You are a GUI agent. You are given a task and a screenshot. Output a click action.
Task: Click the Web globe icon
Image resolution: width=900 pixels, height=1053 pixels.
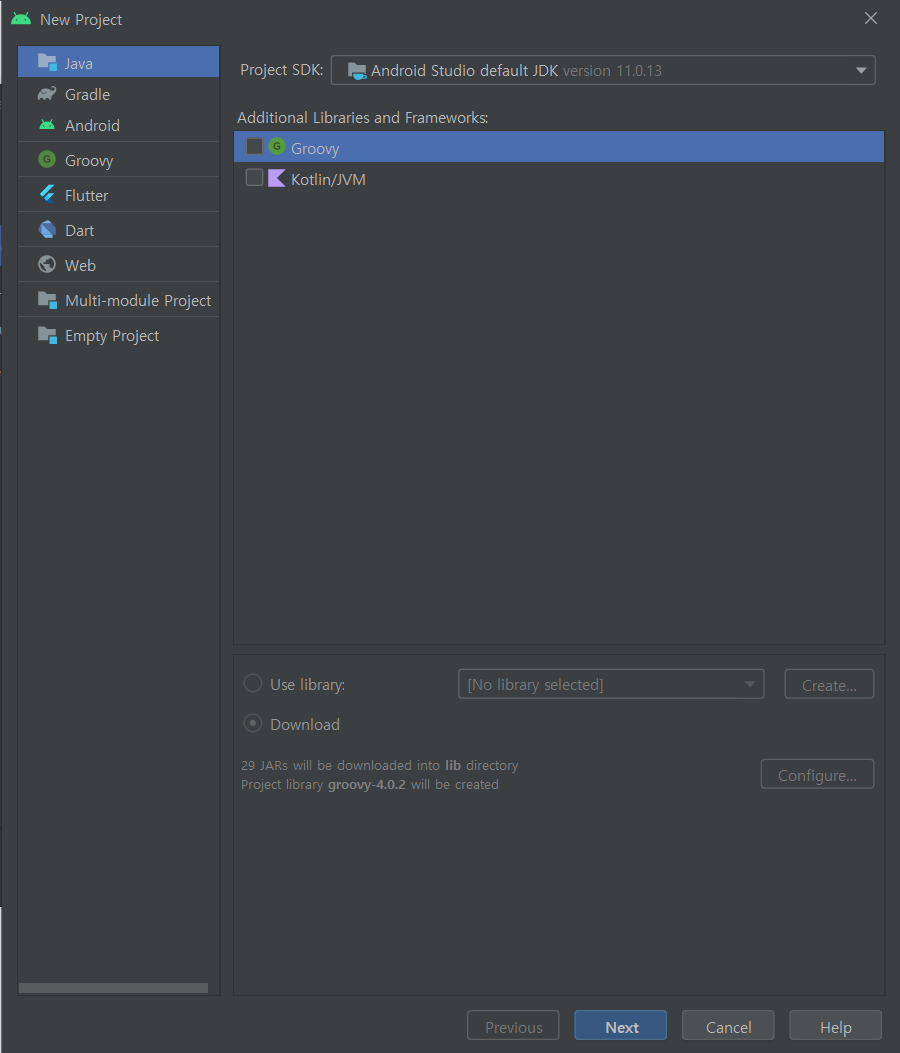(47, 264)
